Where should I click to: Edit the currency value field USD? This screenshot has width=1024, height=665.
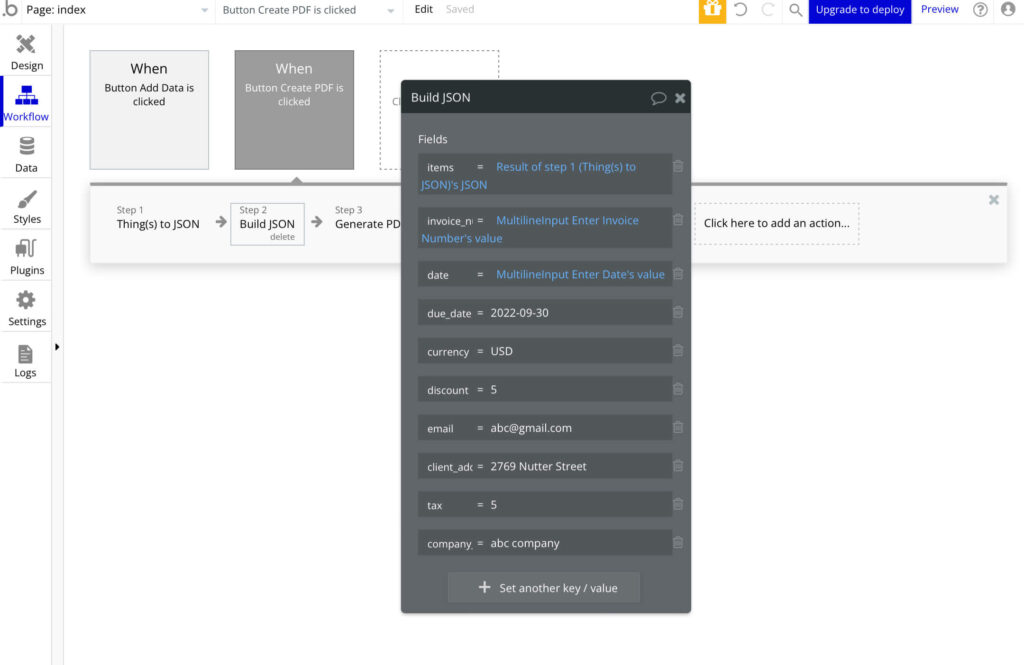pyautogui.click(x=579, y=351)
